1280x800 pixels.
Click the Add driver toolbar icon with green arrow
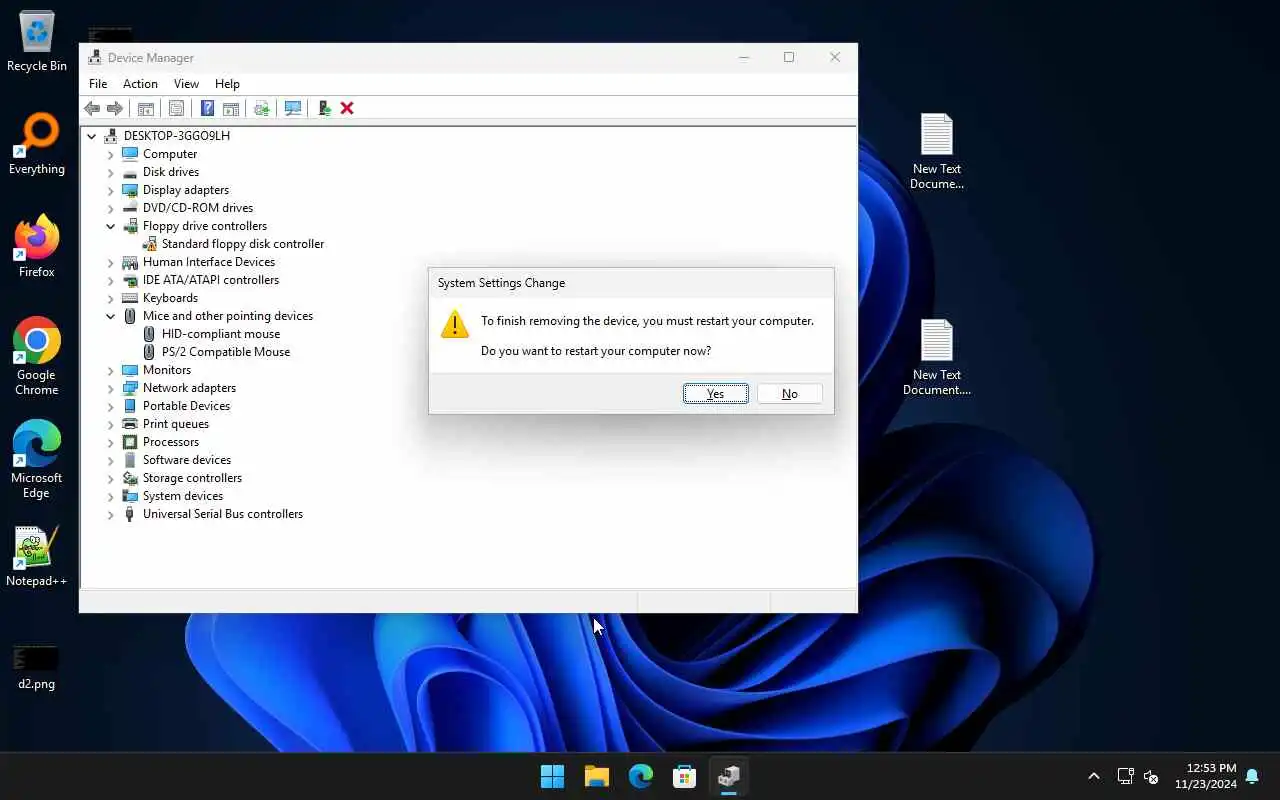click(324, 108)
